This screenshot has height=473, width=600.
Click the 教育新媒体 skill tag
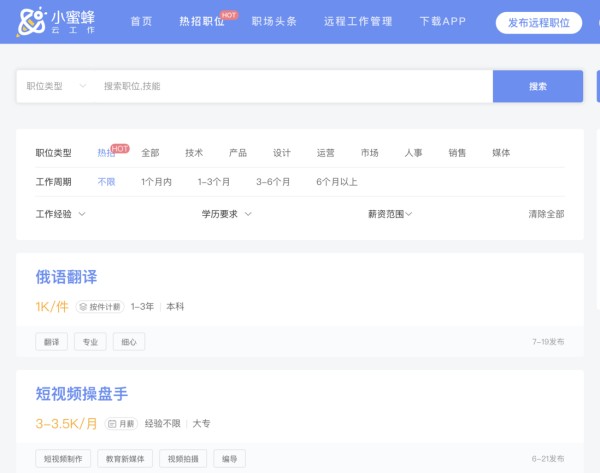125,458
